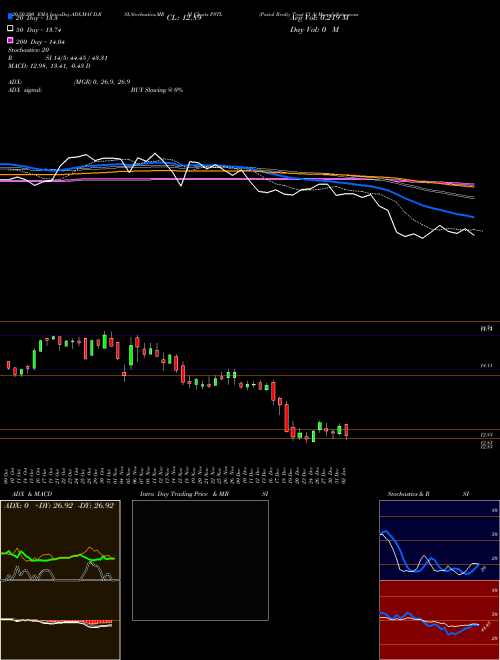Click the MACD histogram chart panel
The width and height of the screenshot is (500, 660).
click(x=60, y=620)
